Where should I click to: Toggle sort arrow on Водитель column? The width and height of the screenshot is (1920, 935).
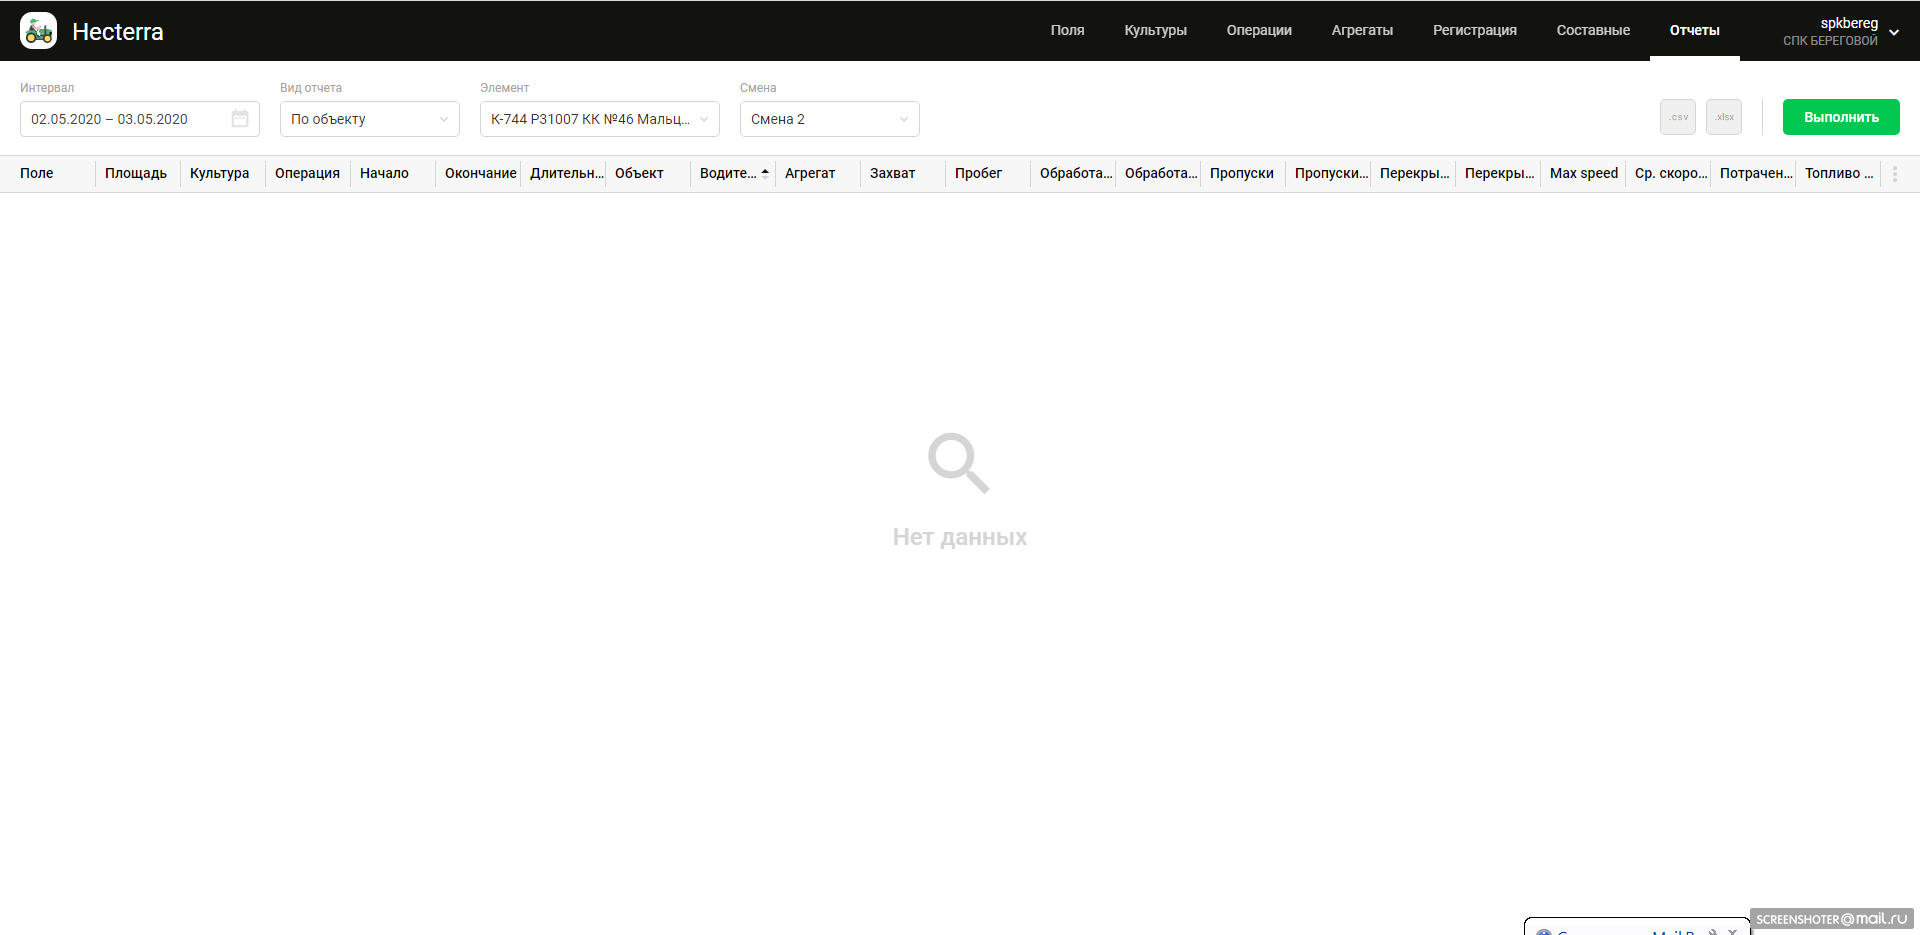[x=765, y=173]
